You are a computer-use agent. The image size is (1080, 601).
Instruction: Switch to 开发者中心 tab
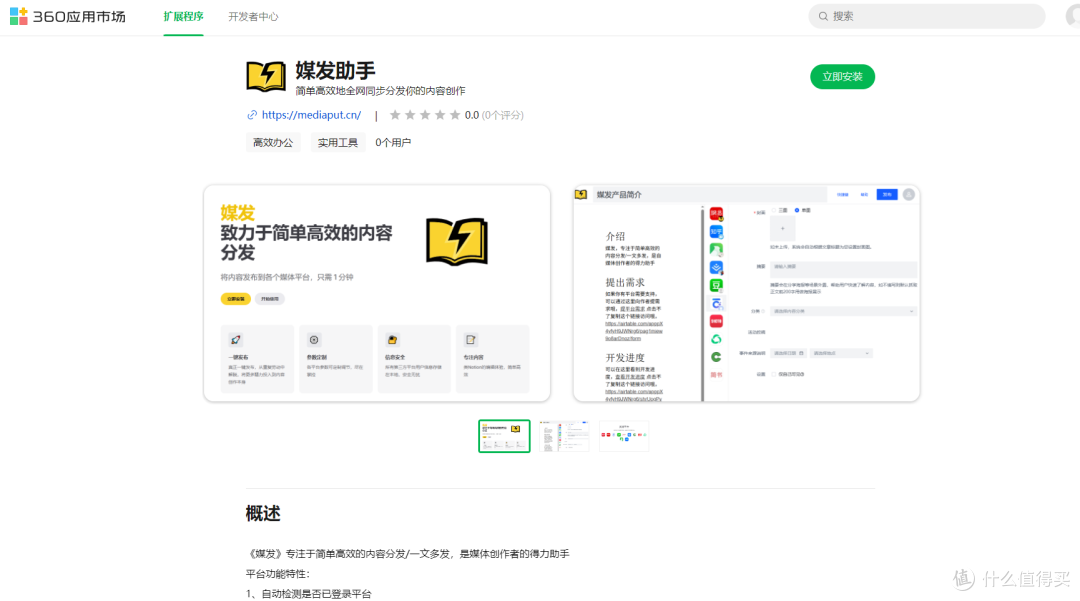click(253, 17)
